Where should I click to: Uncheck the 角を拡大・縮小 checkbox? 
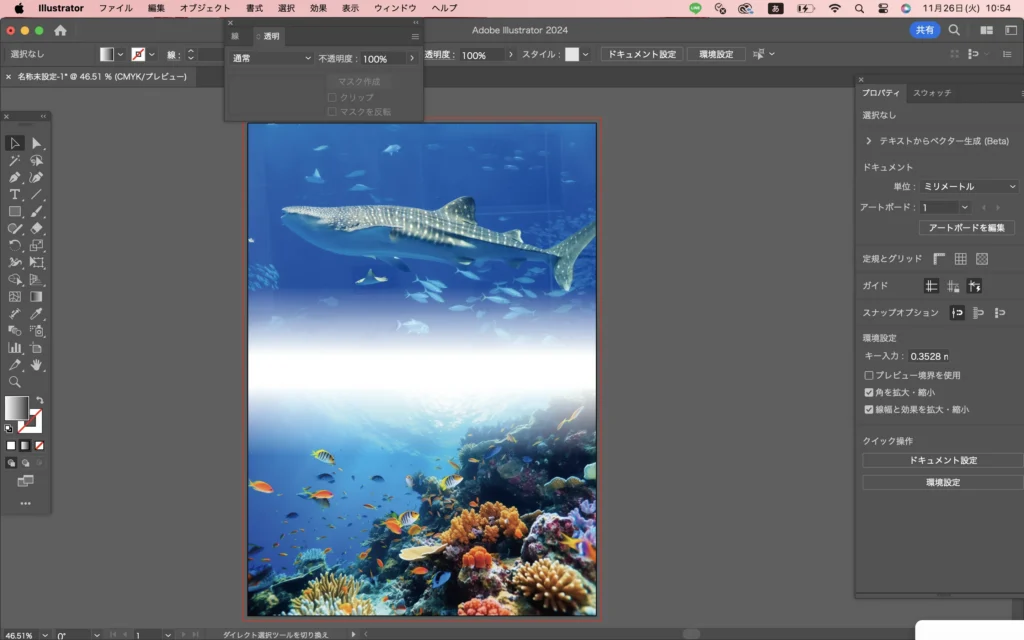tap(868, 392)
